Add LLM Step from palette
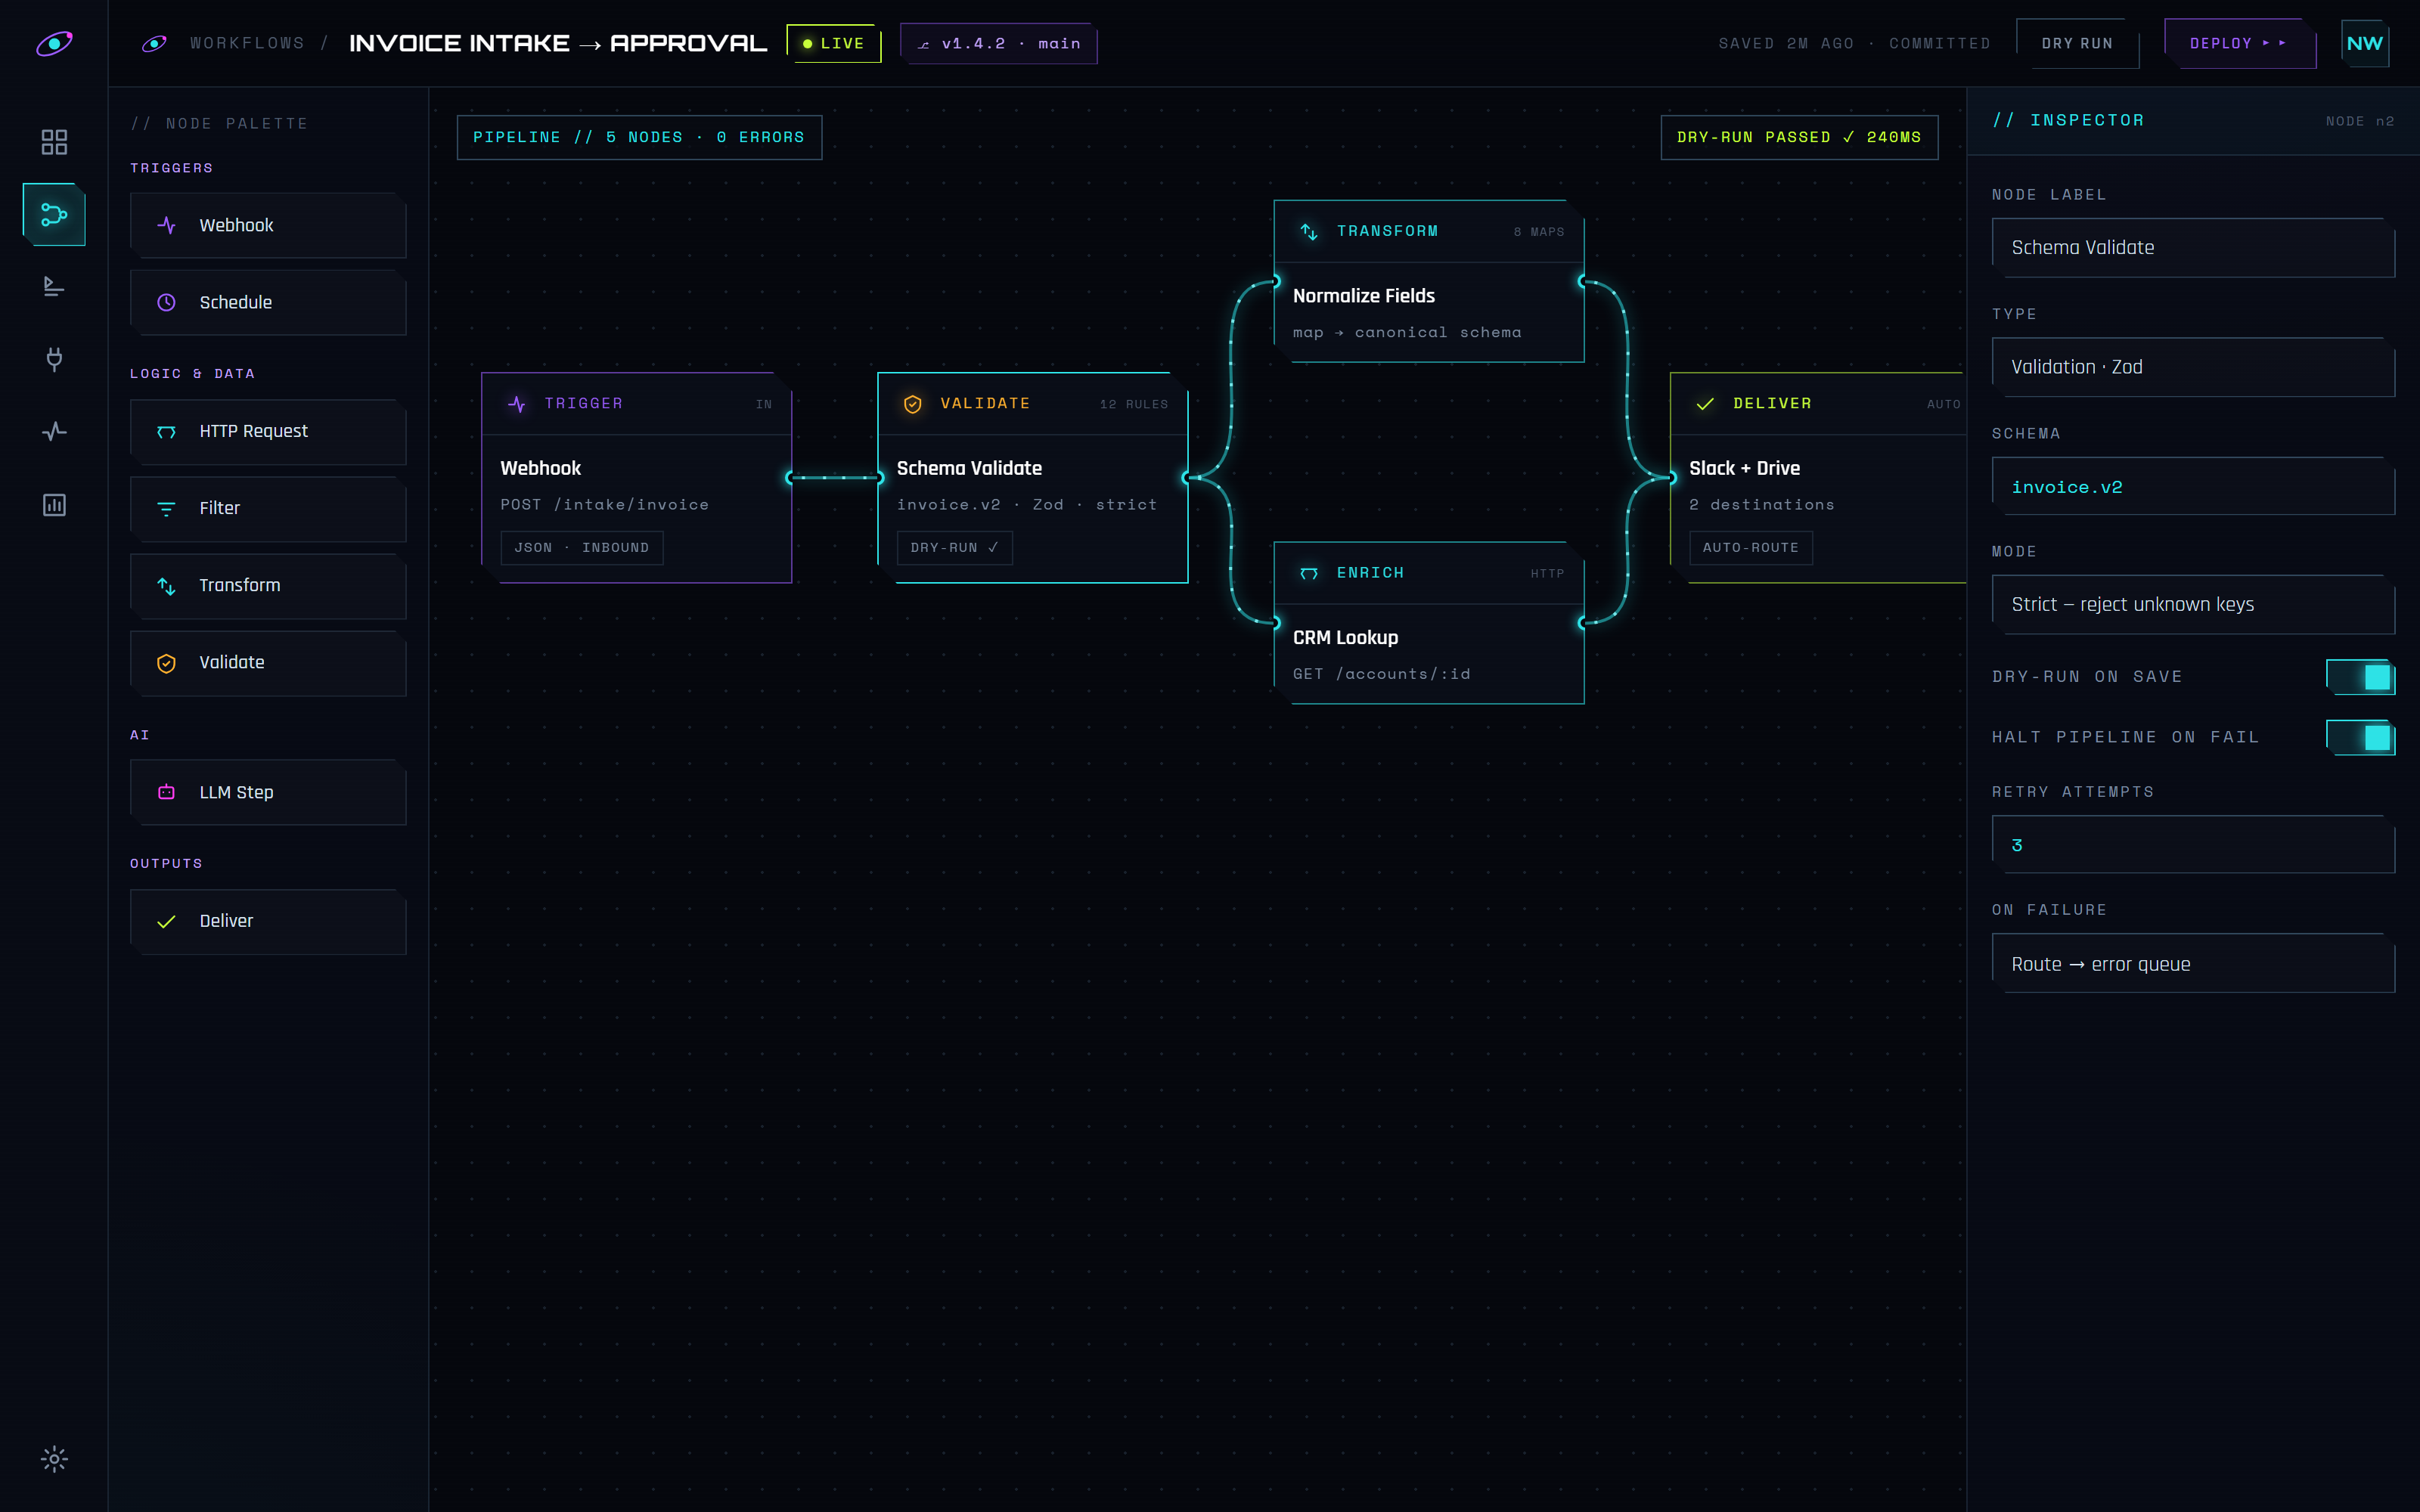The width and height of the screenshot is (2420, 1512). click(268, 792)
